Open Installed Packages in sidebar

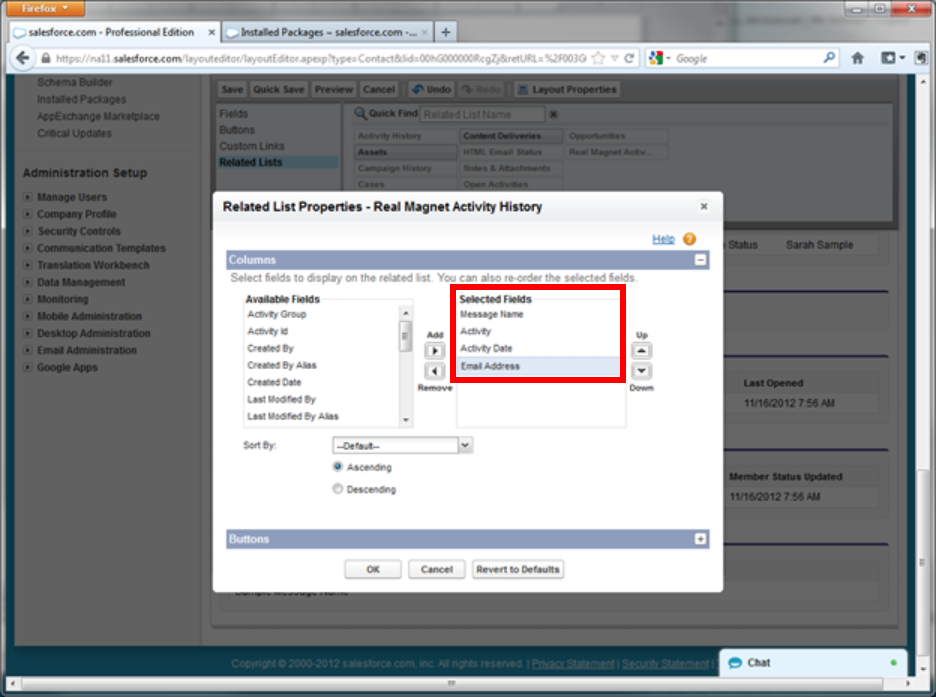point(82,99)
